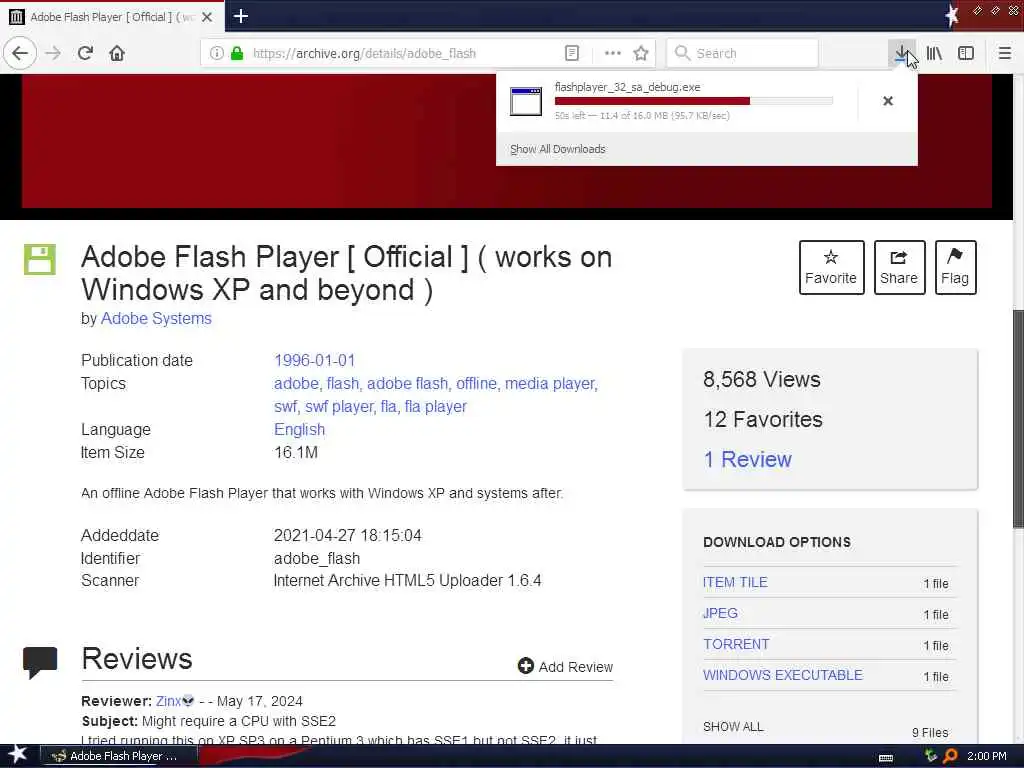Click the address bar URL field
Image resolution: width=1024 pixels, height=768 pixels.
pos(382,53)
